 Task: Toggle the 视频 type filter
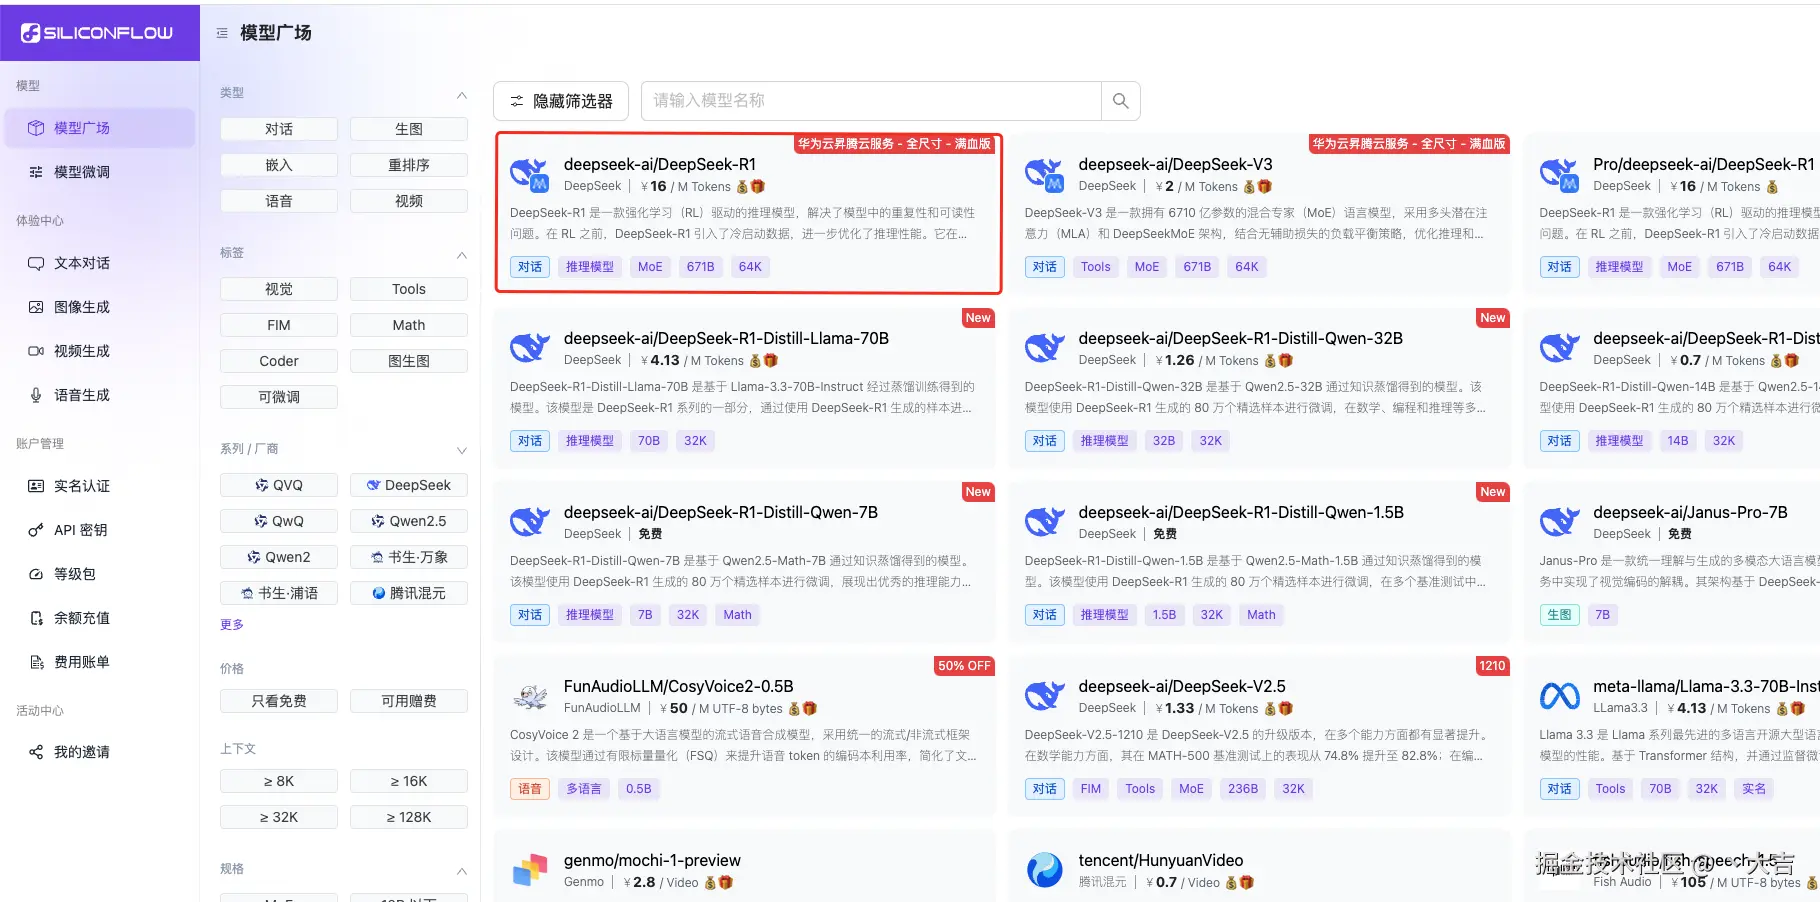coord(409,201)
